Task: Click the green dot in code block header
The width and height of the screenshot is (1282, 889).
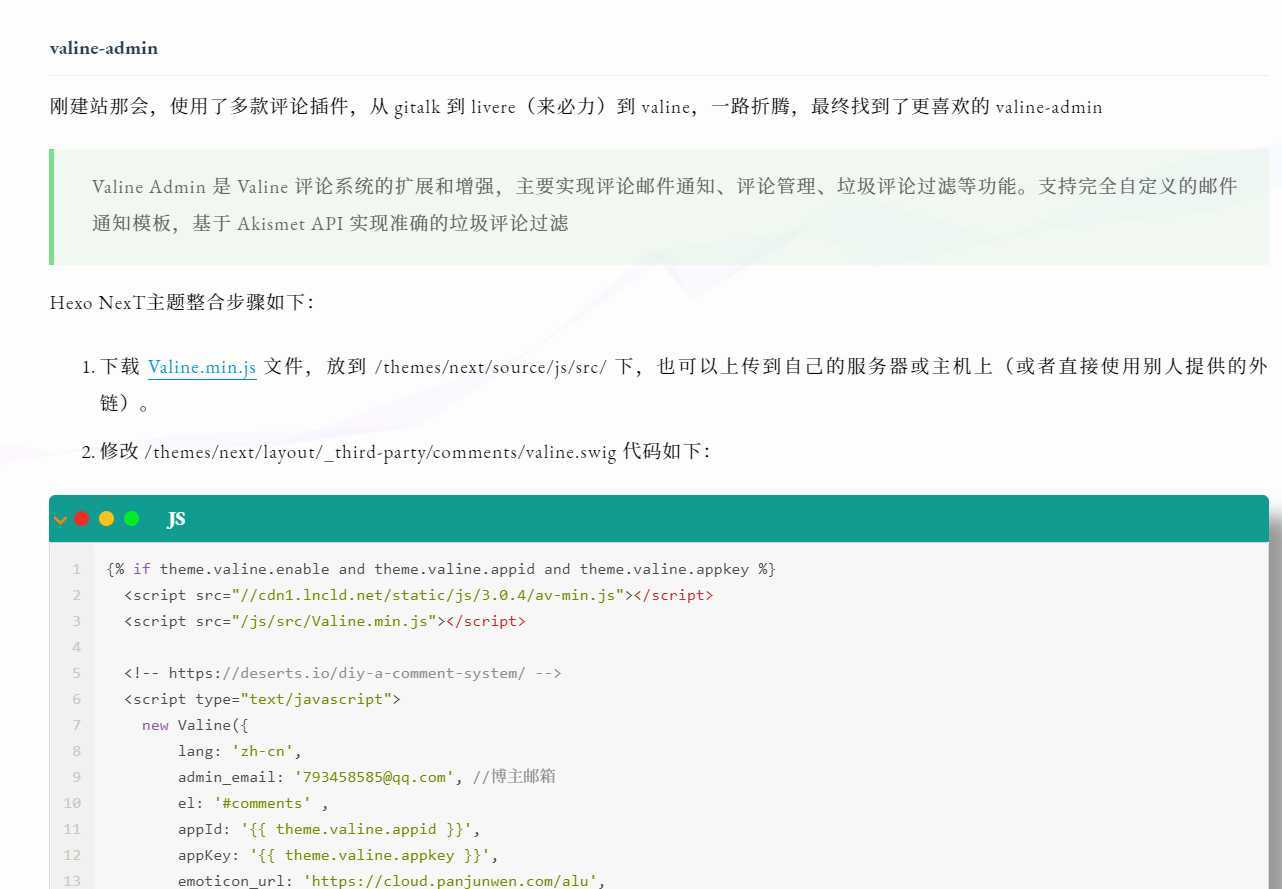Action: (131, 518)
